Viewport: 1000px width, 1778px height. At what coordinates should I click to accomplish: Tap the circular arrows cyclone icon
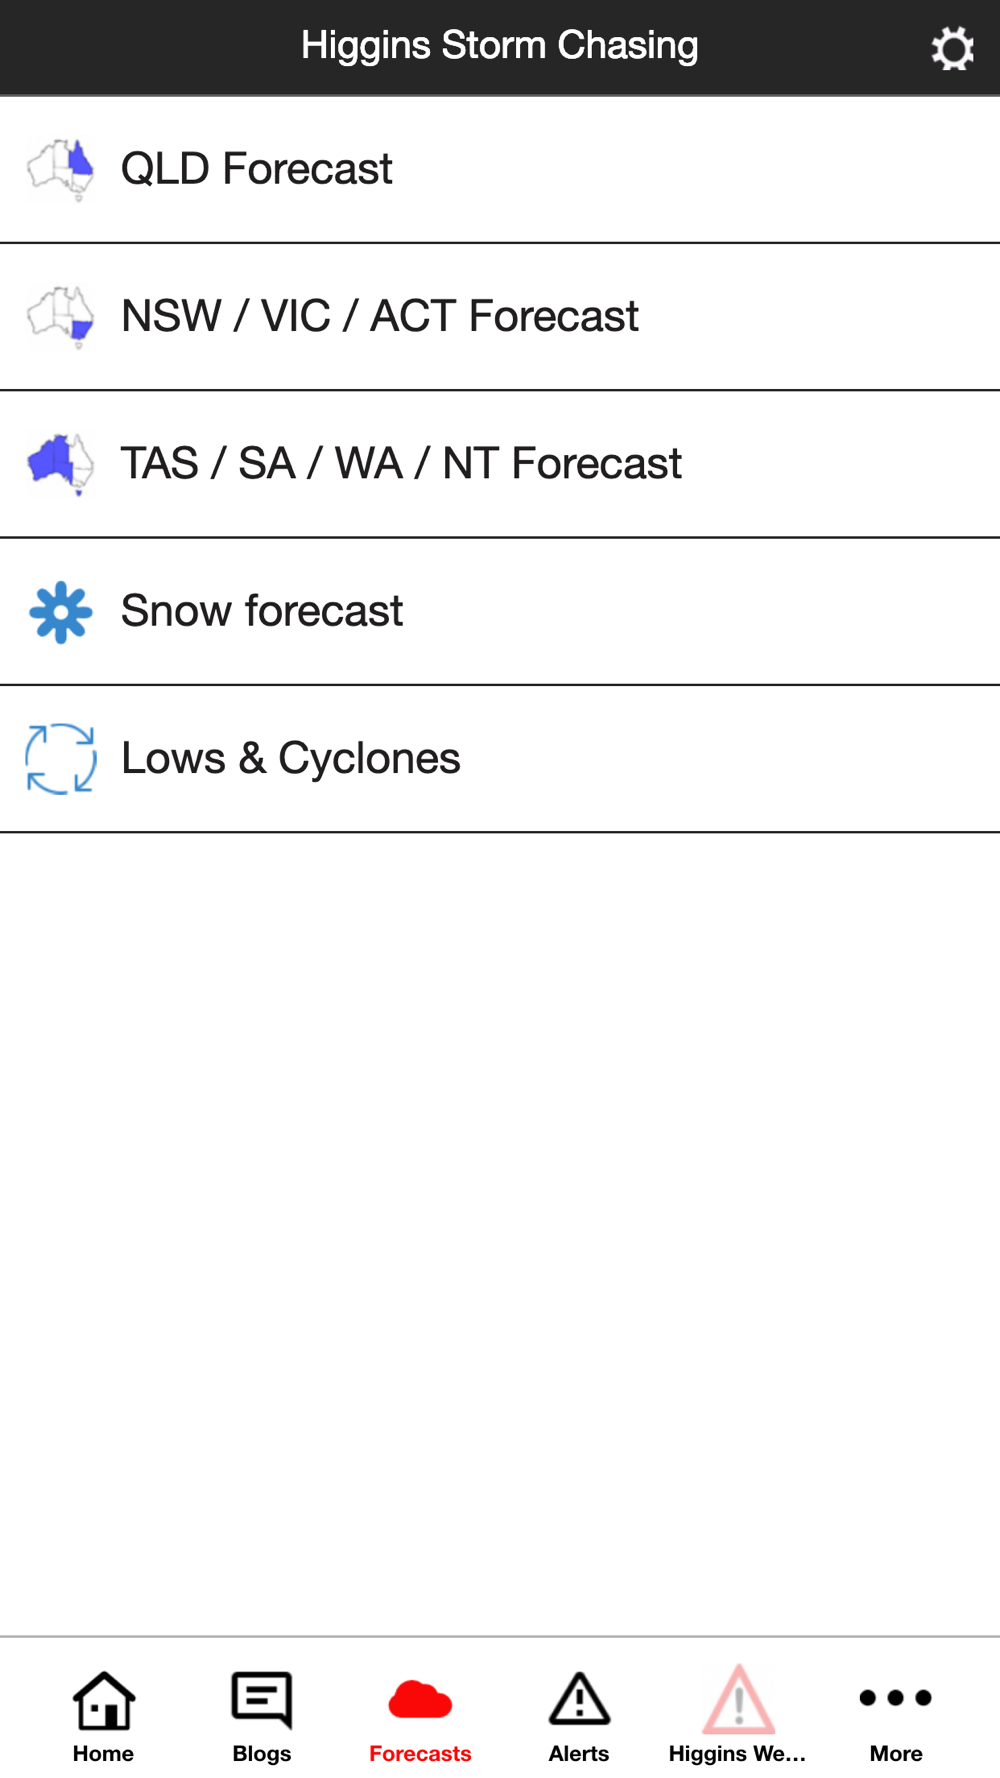point(61,759)
